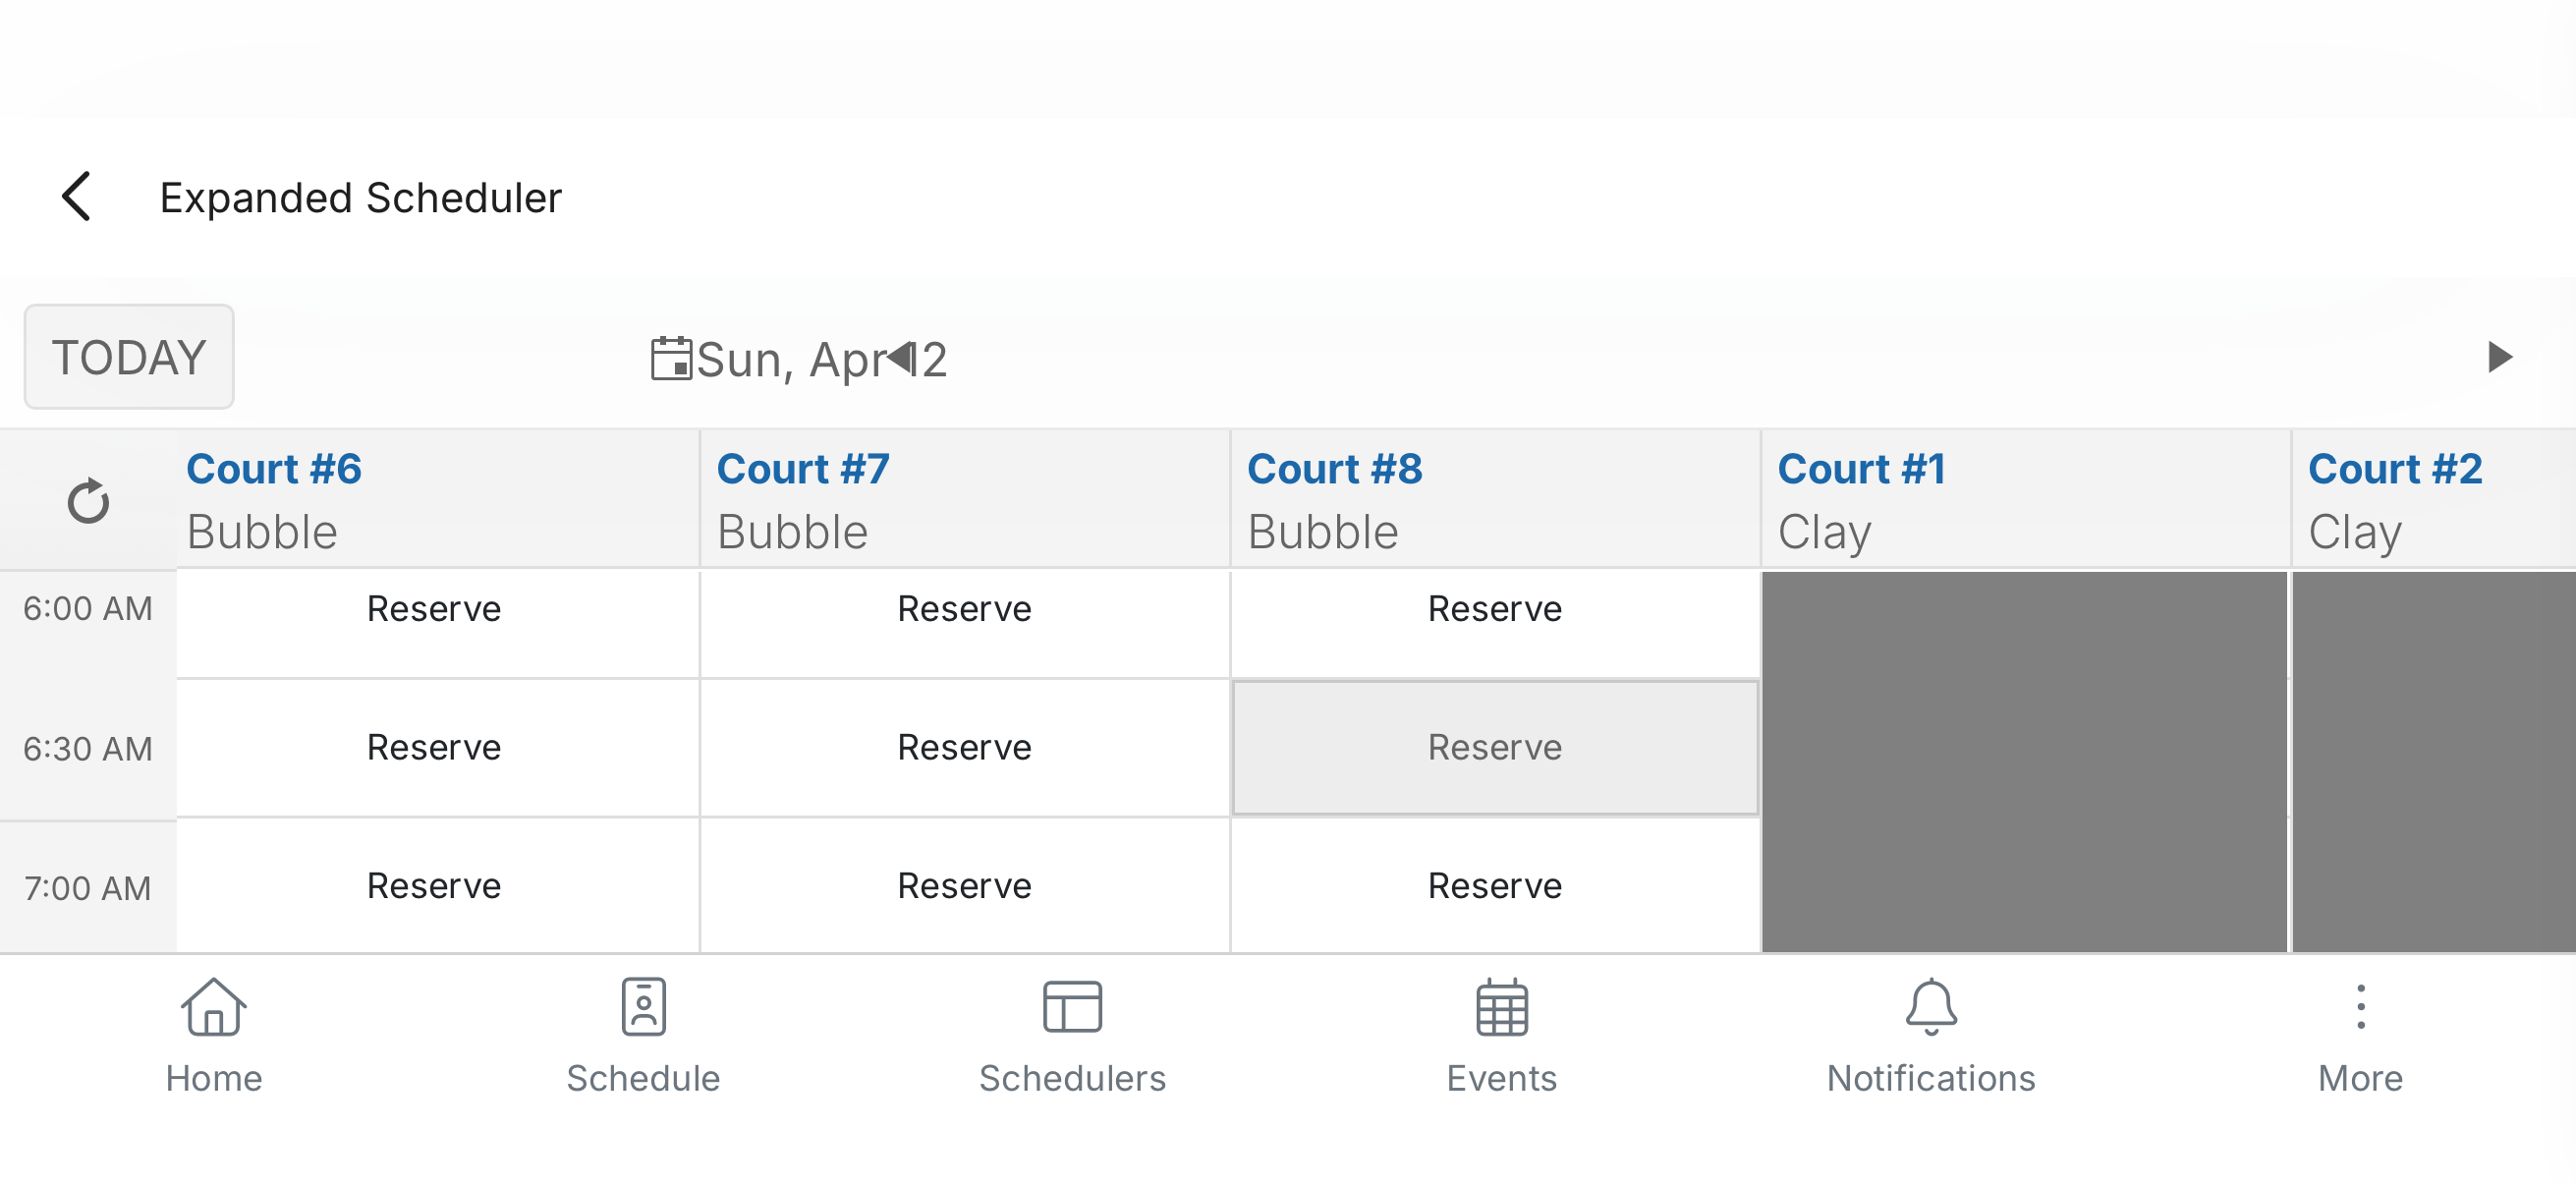Open Notifications bell
Viewport: 2576px width, 1185px height.
pos(1930,1035)
